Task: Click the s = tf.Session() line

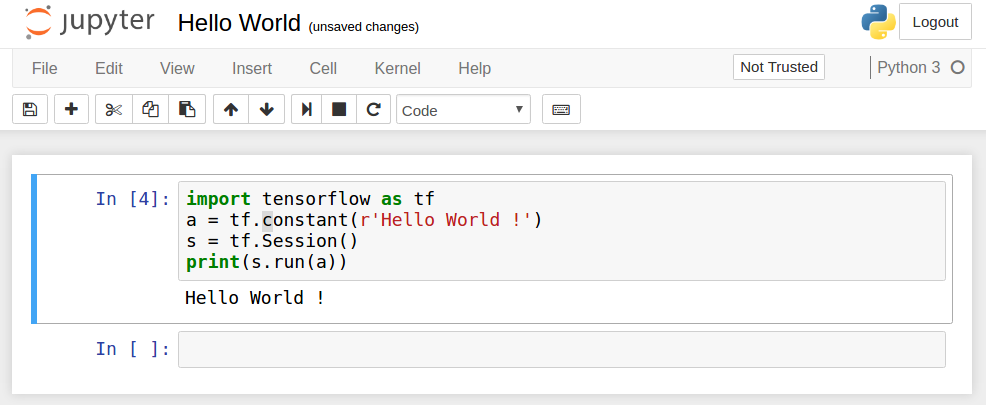Action: tap(272, 241)
